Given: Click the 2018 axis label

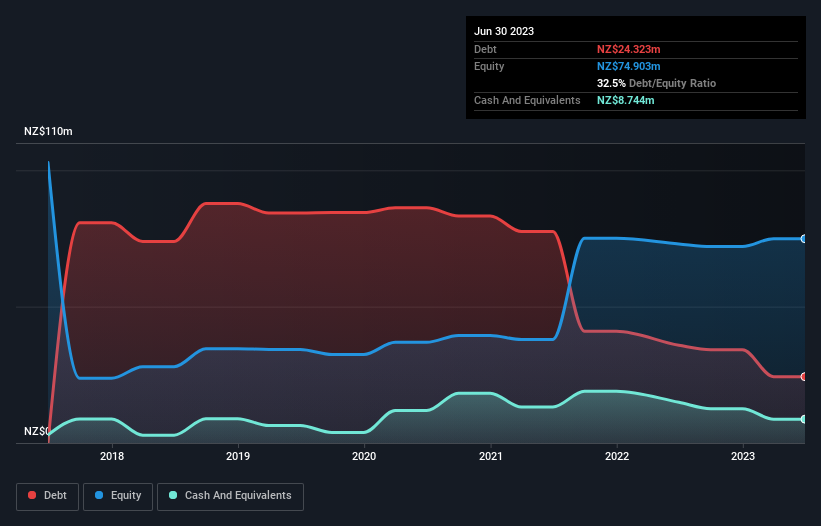Looking at the screenshot, I should click(x=112, y=456).
